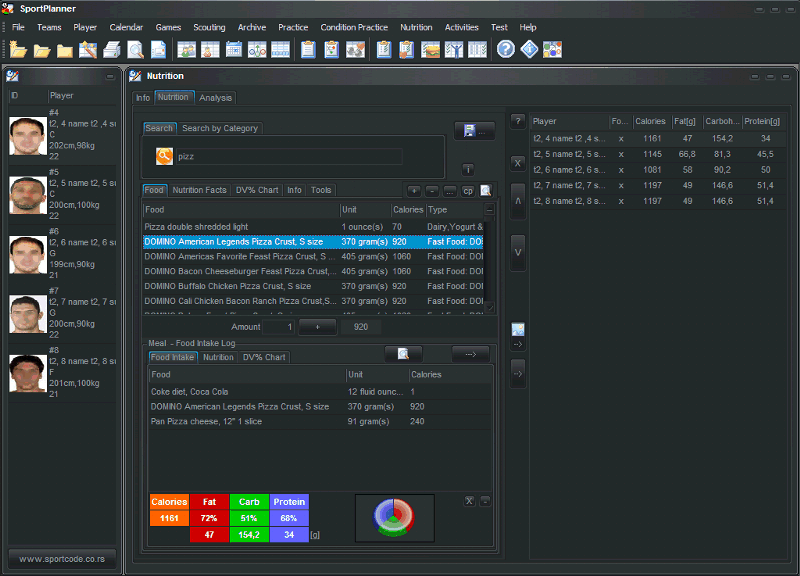
Task: Click the Calories column header in food list
Action: [x=407, y=210]
